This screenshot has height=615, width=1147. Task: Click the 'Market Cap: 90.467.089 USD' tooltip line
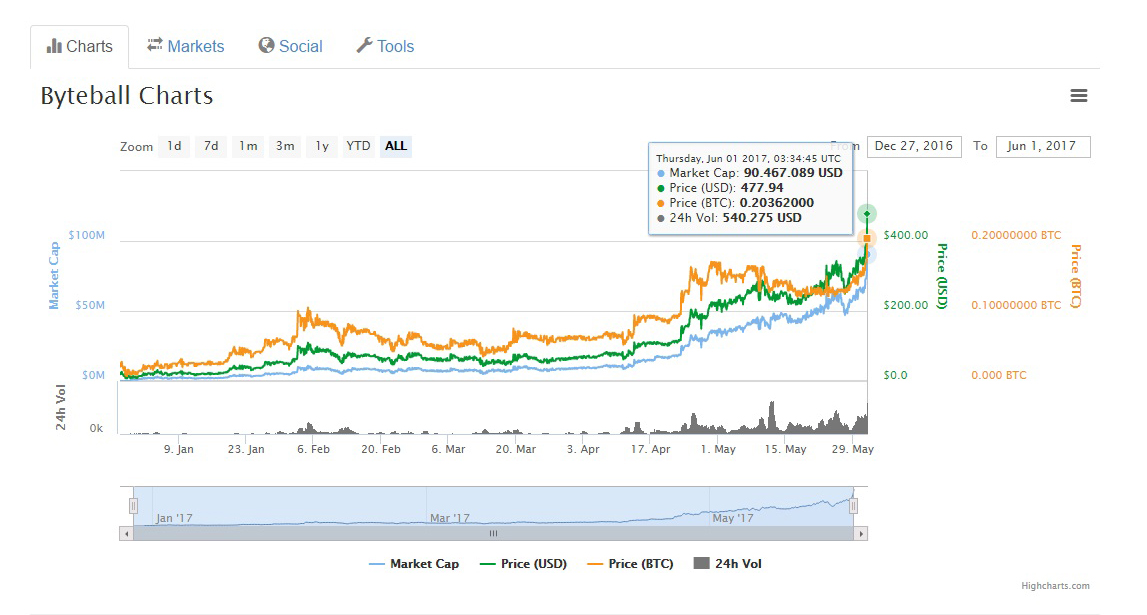point(750,173)
